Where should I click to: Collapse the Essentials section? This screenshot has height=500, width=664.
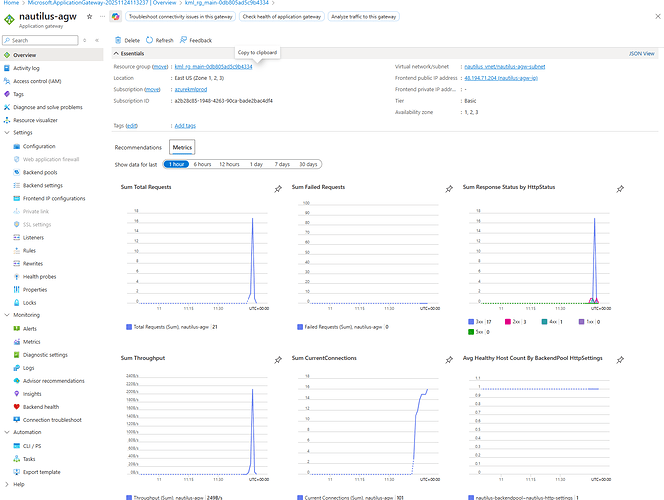[115, 53]
